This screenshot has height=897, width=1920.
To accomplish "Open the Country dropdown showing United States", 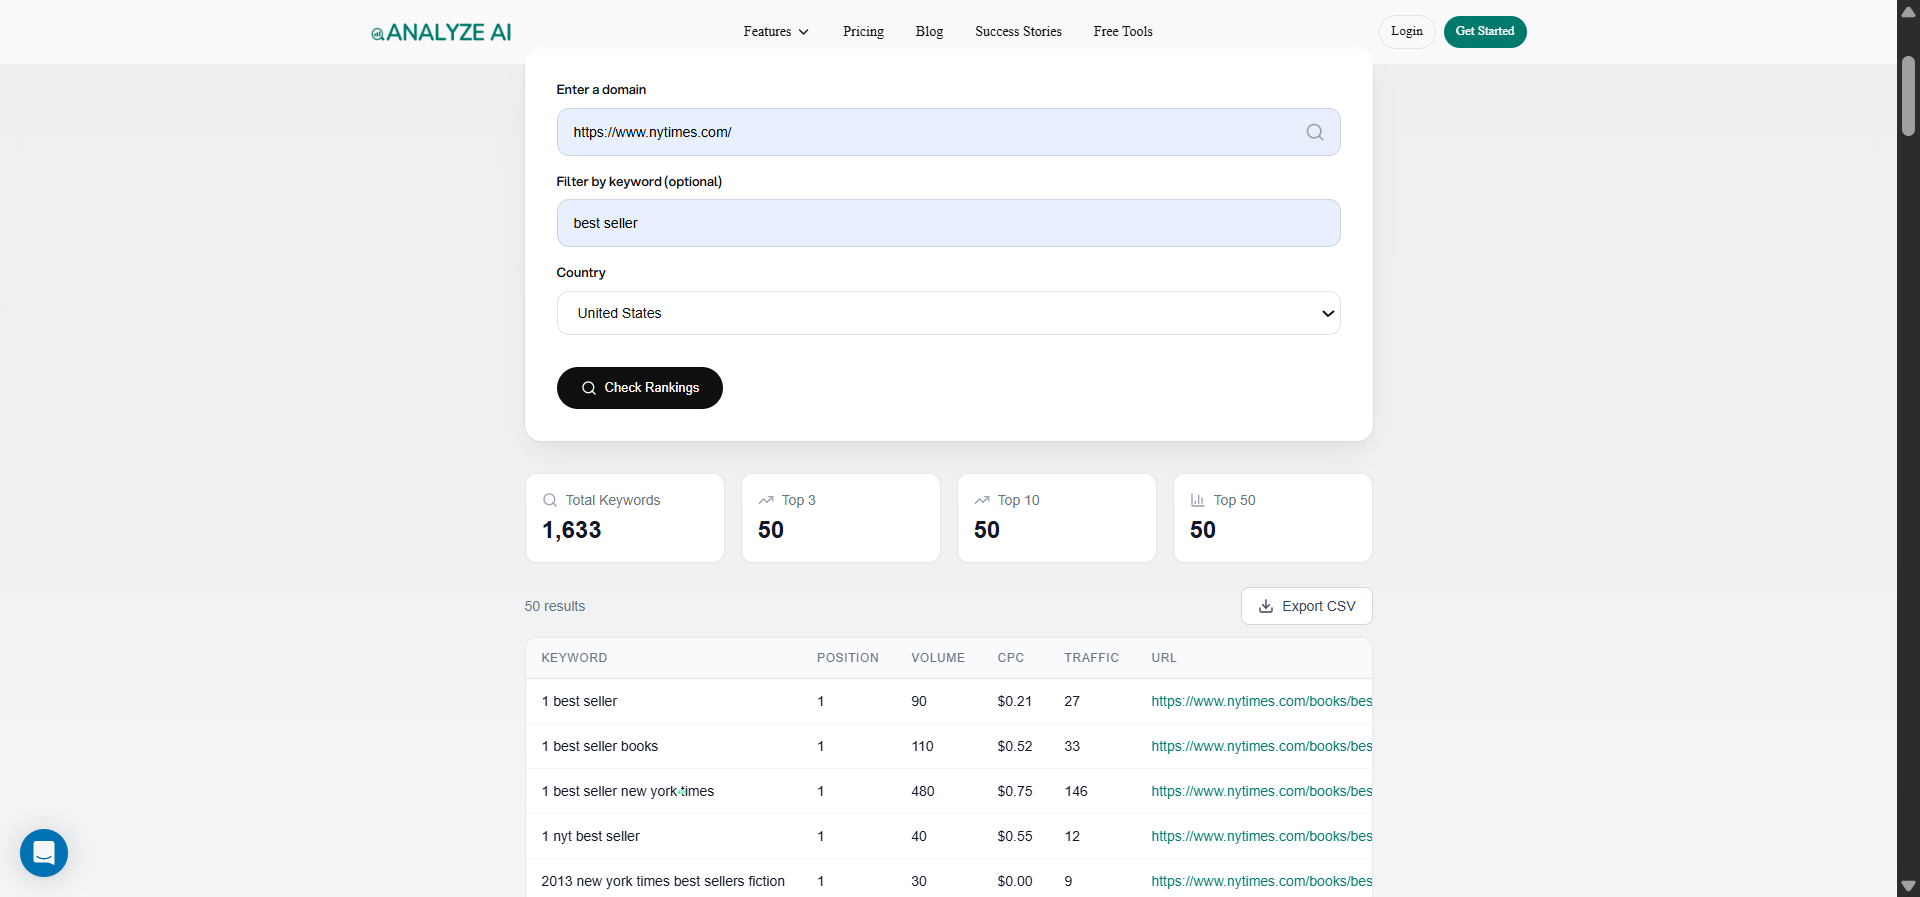I will pos(948,313).
